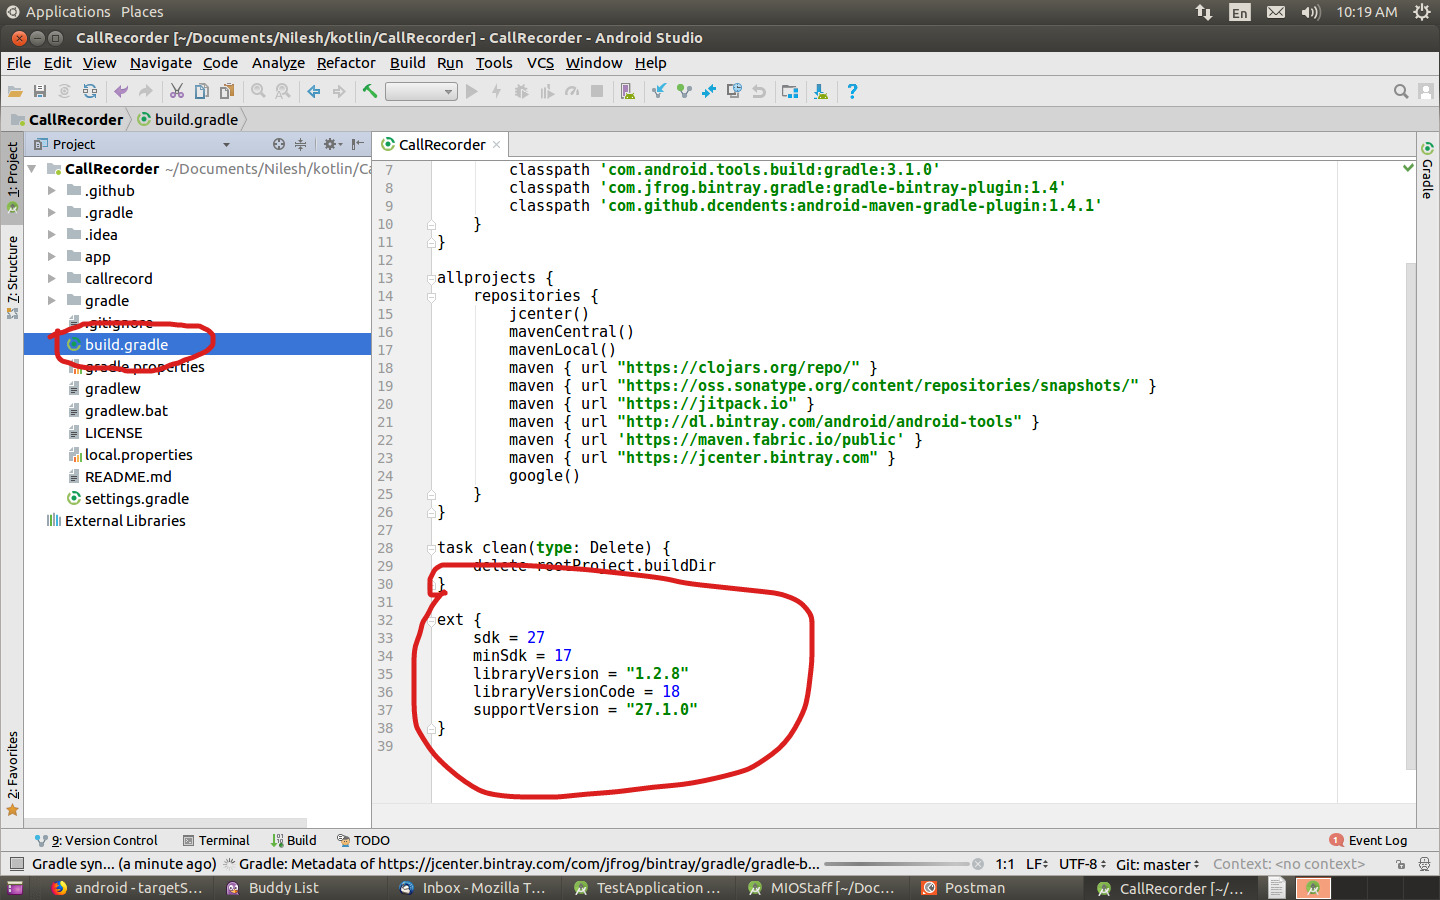1440x900 pixels.
Task: Click the Save All disk icon
Action: pos(40,91)
